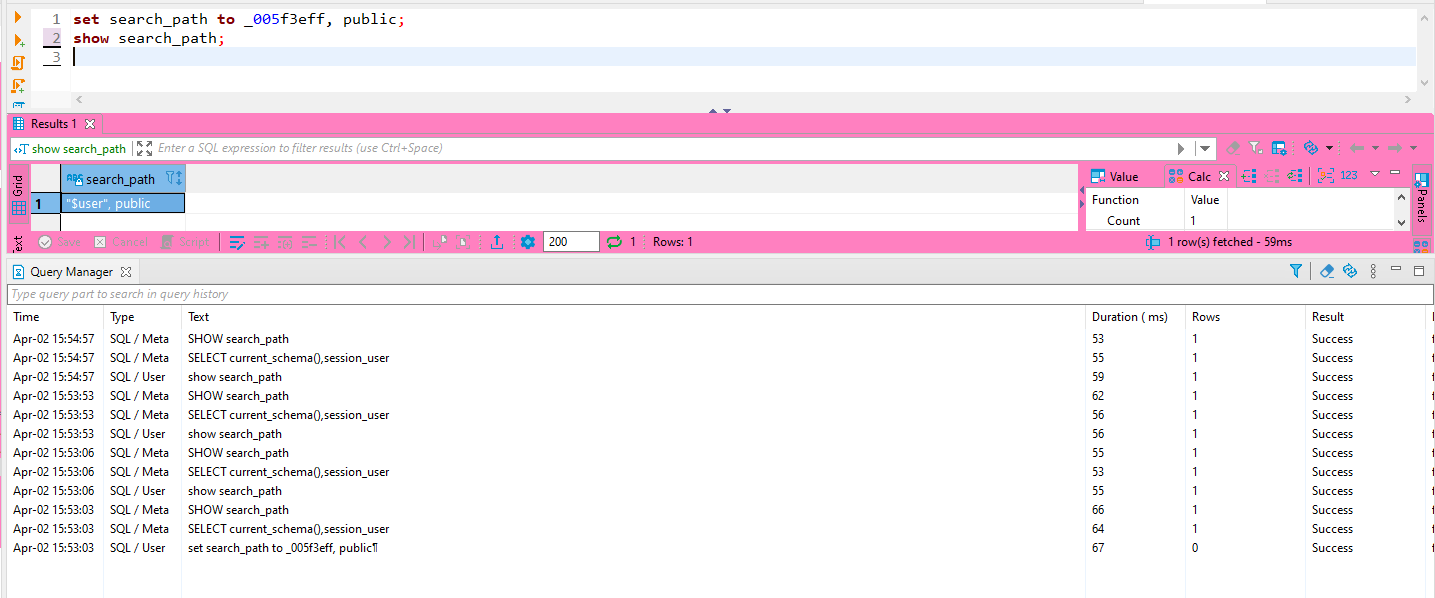
Task: Click remove all filters eraser icon
Action: point(1233,148)
